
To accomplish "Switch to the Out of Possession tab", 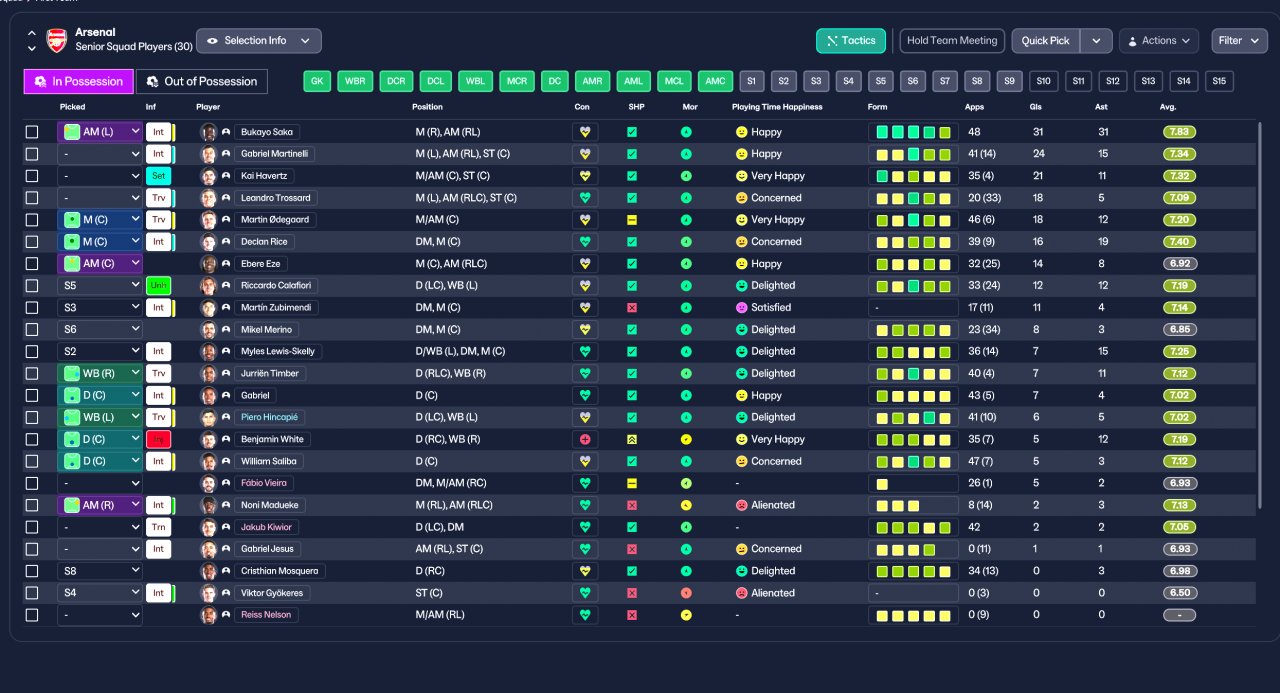I will [x=201, y=81].
